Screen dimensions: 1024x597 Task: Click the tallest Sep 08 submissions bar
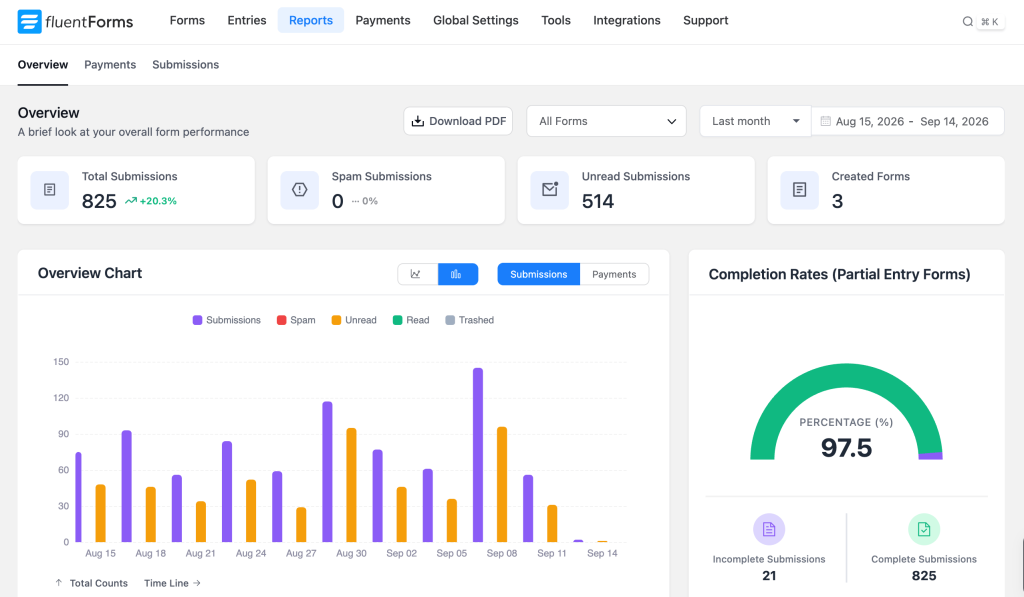[x=478, y=455]
